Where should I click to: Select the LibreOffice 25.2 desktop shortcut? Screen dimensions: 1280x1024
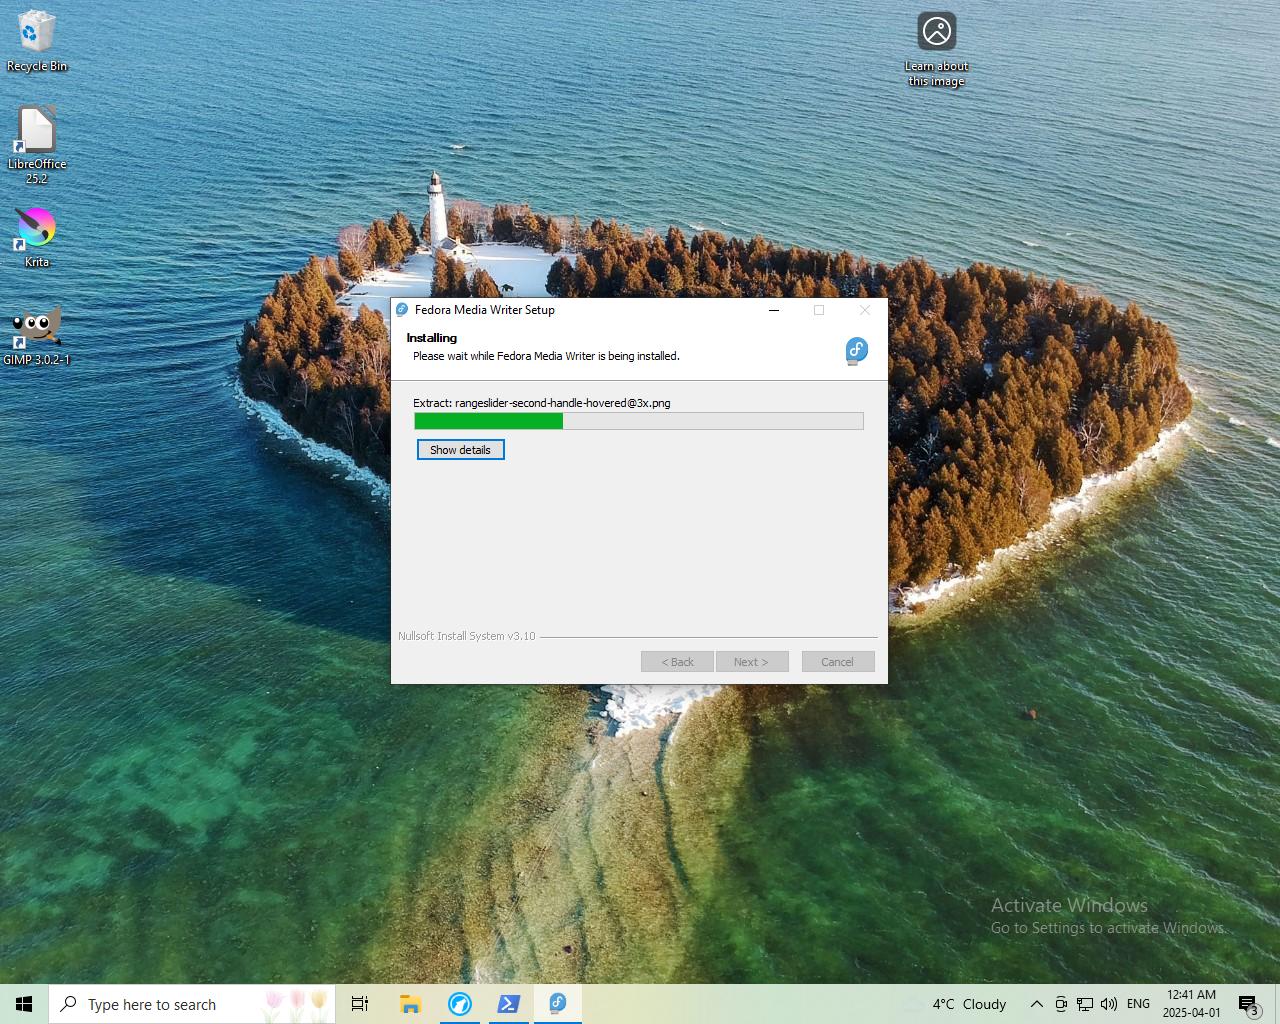(37, 145)
